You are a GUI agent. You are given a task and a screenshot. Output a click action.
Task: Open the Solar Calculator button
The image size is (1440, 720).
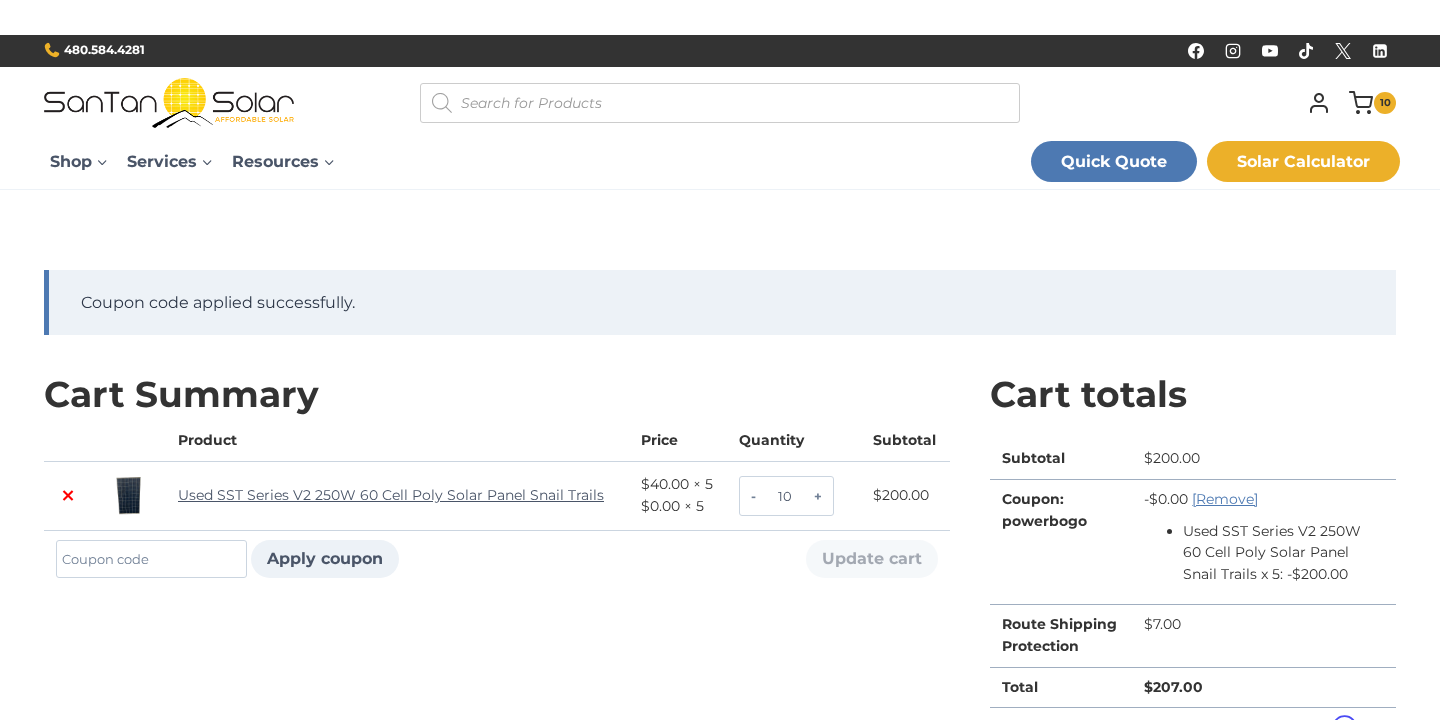[x=1303, y=162]
